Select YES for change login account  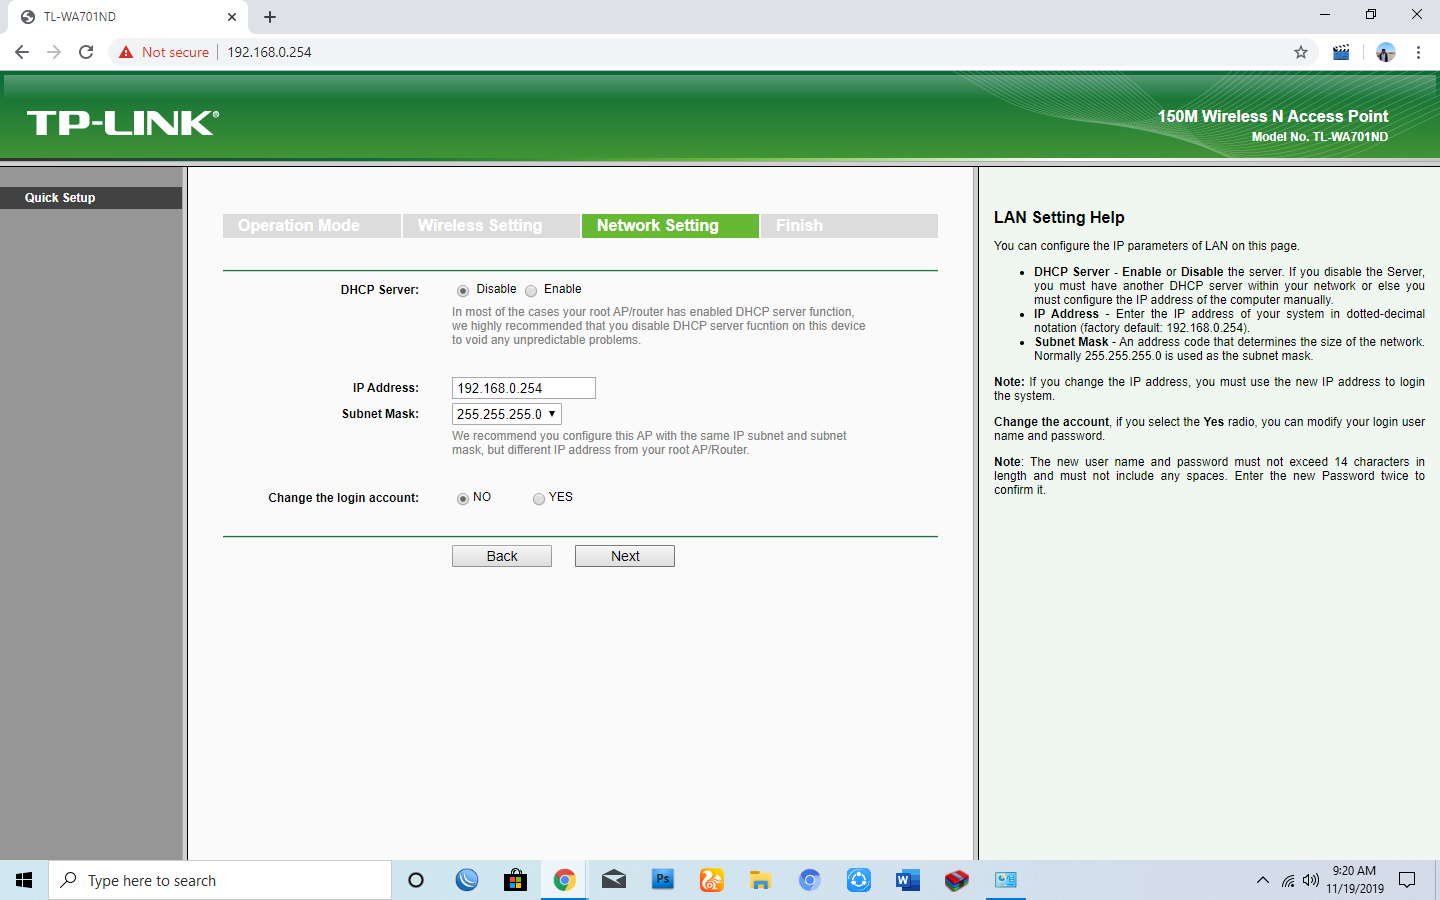pos(539,499)
